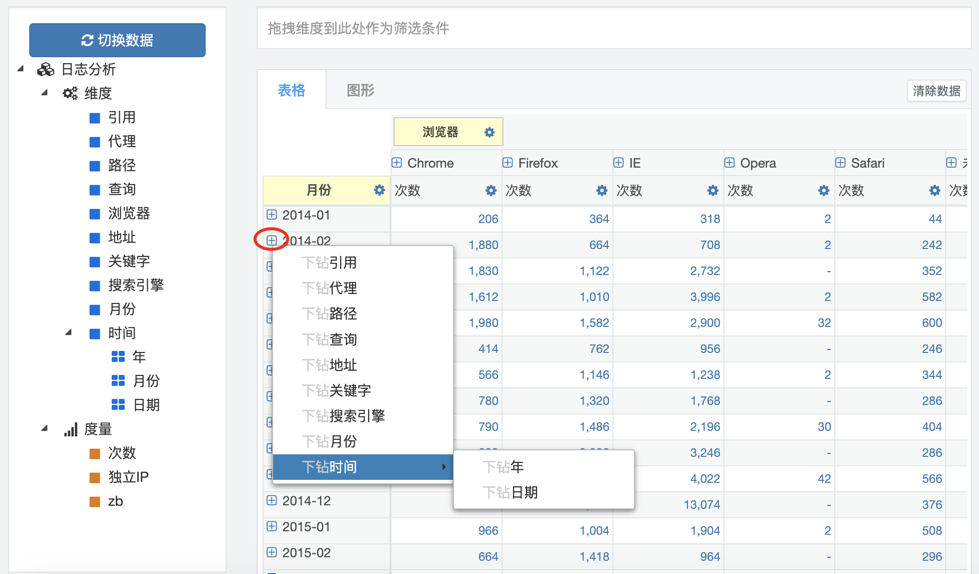Expand the 2014-01 row
The width and height of the screenshot is (979, 574).
272,215
